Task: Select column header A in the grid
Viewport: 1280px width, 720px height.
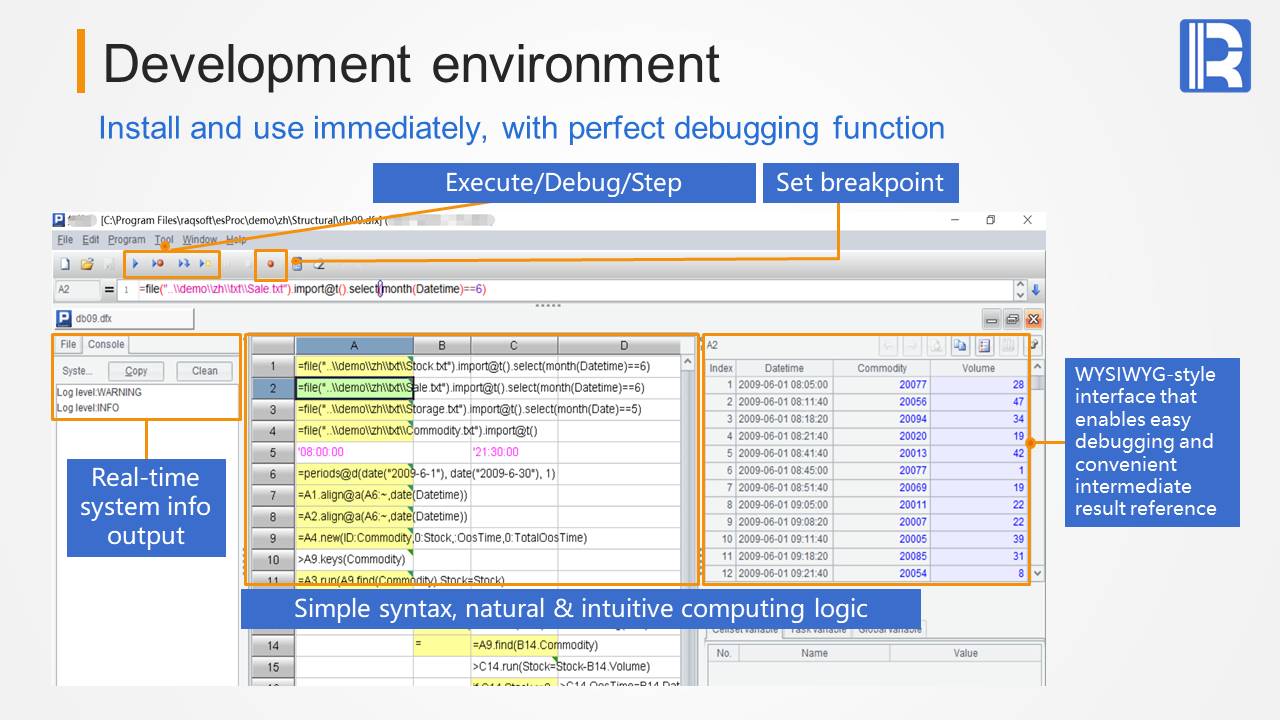Action: [x=353, y=345]
